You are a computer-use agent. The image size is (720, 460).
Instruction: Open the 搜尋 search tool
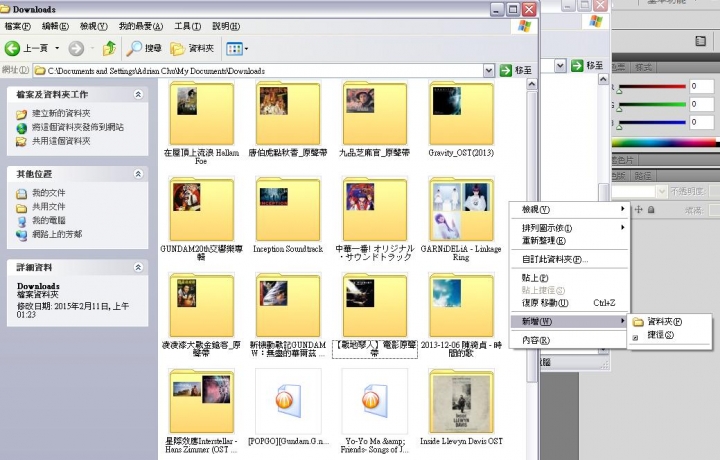pos(144,48)
